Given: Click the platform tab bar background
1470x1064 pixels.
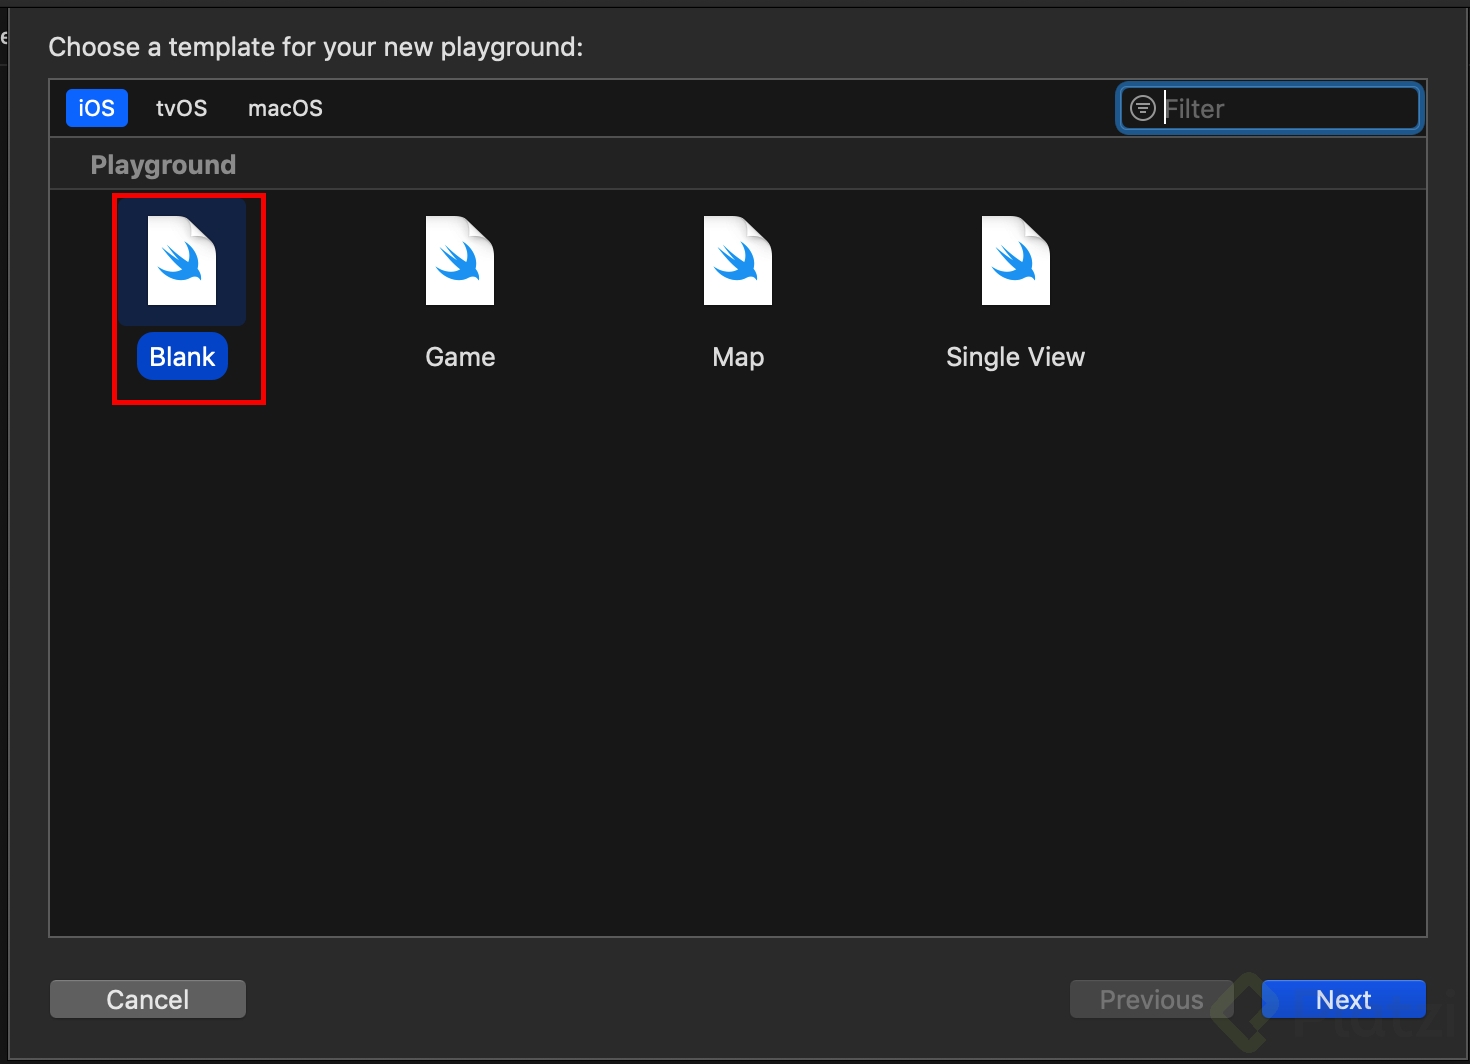Looking at the screenshot, I should pyautogui.click(x=700, y=108).
